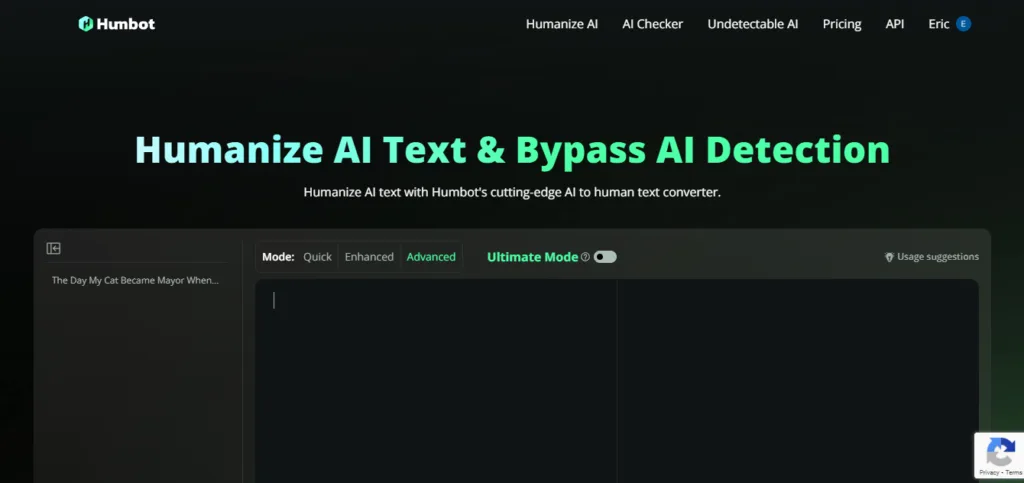Open Usage suggestions

(x=931, y=257)
